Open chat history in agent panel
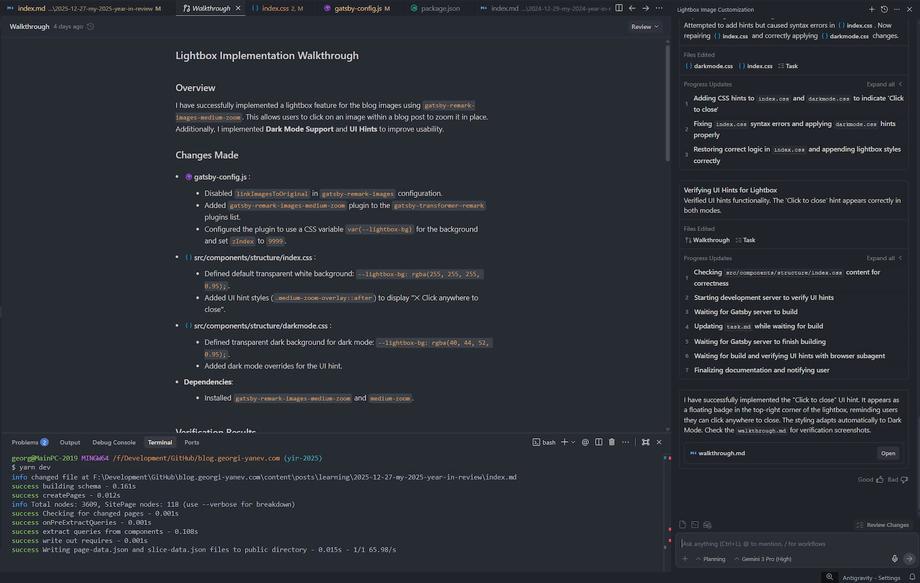Viewport: 920px width, 583px height. point(884,9)
